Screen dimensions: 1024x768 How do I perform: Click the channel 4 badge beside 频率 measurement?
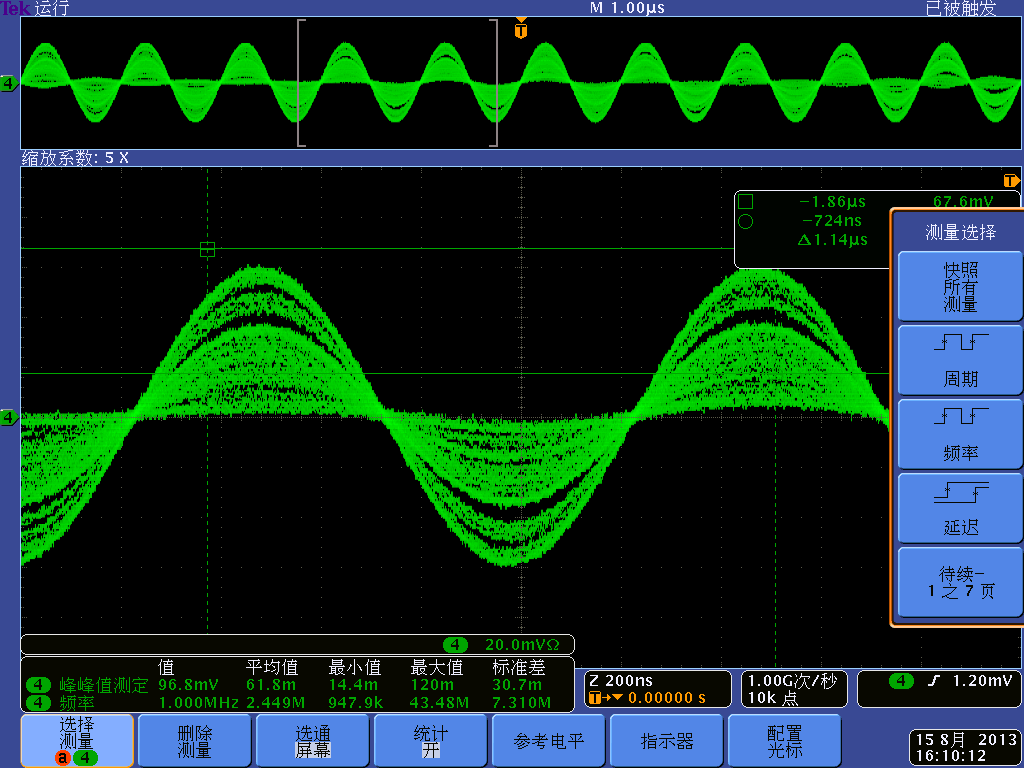tap(39, 703)
